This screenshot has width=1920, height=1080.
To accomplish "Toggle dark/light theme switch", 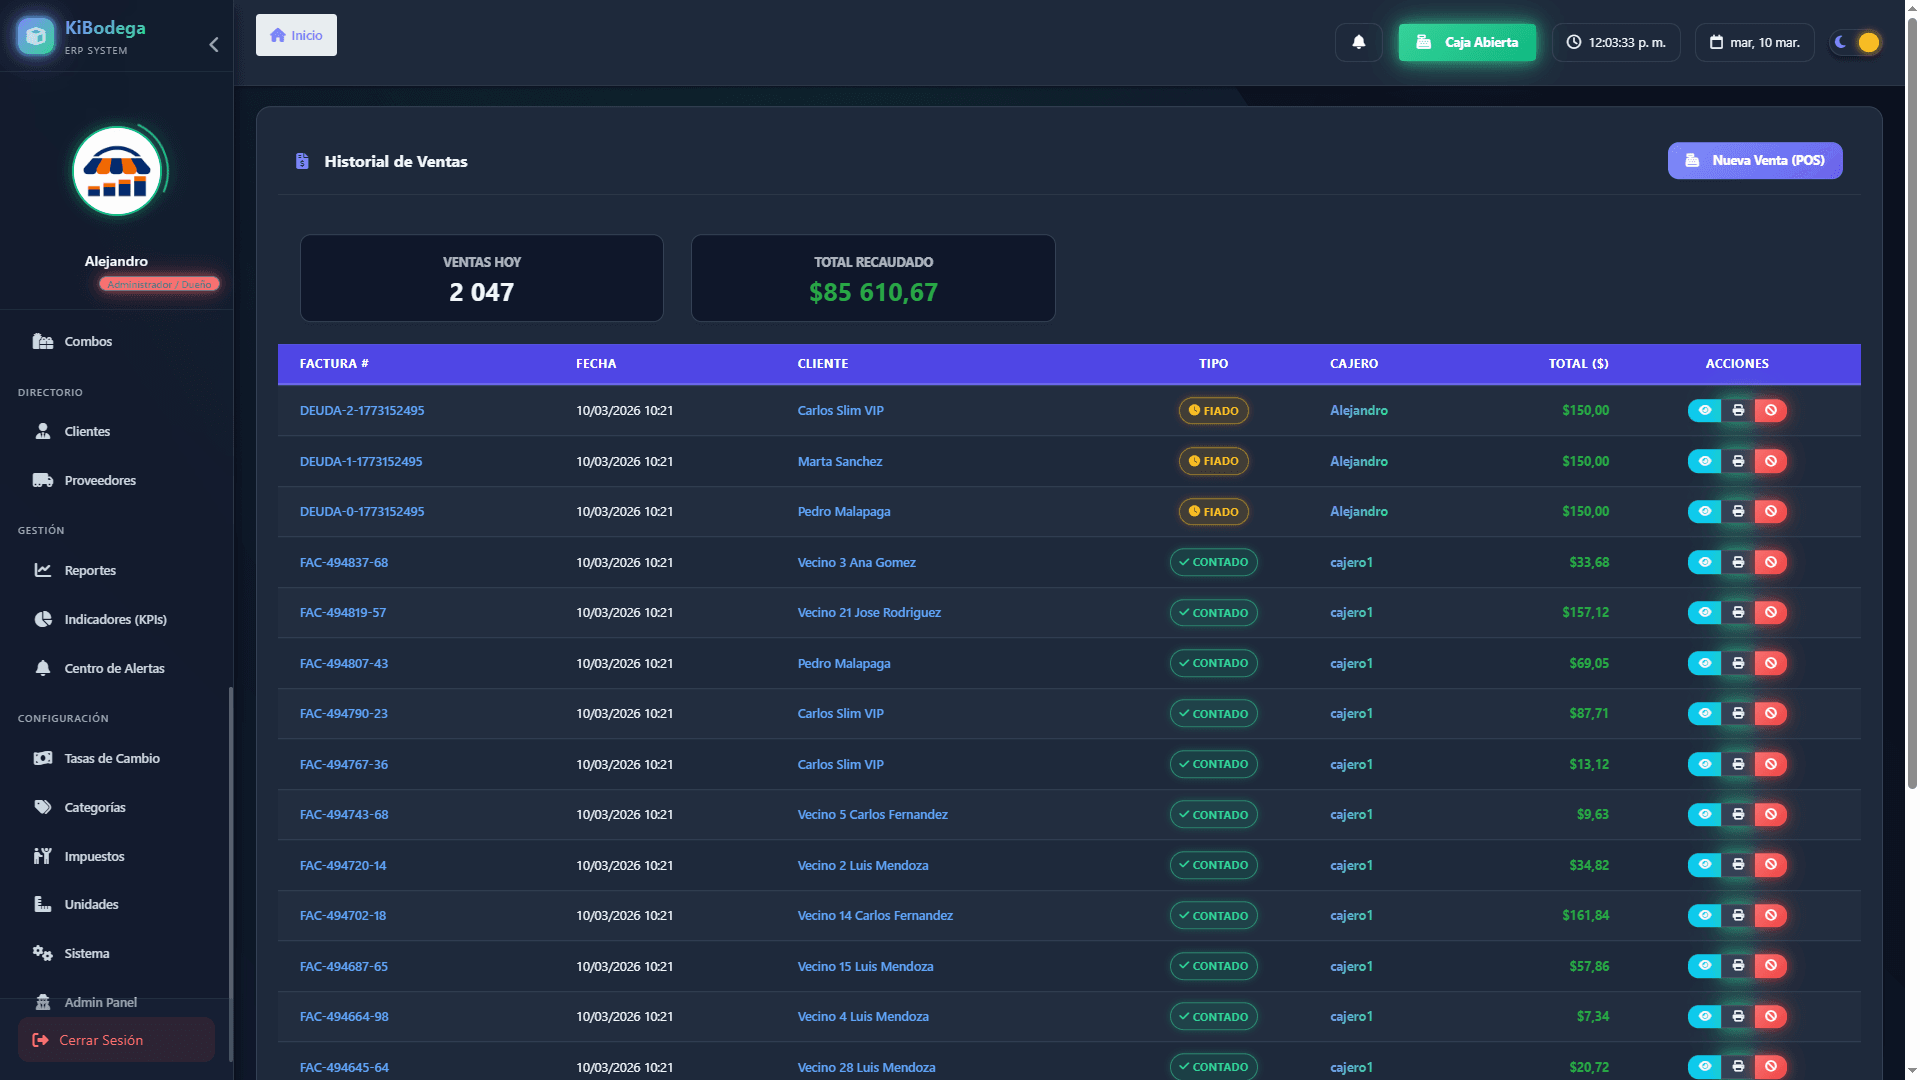I will (x=1855, y=42).
